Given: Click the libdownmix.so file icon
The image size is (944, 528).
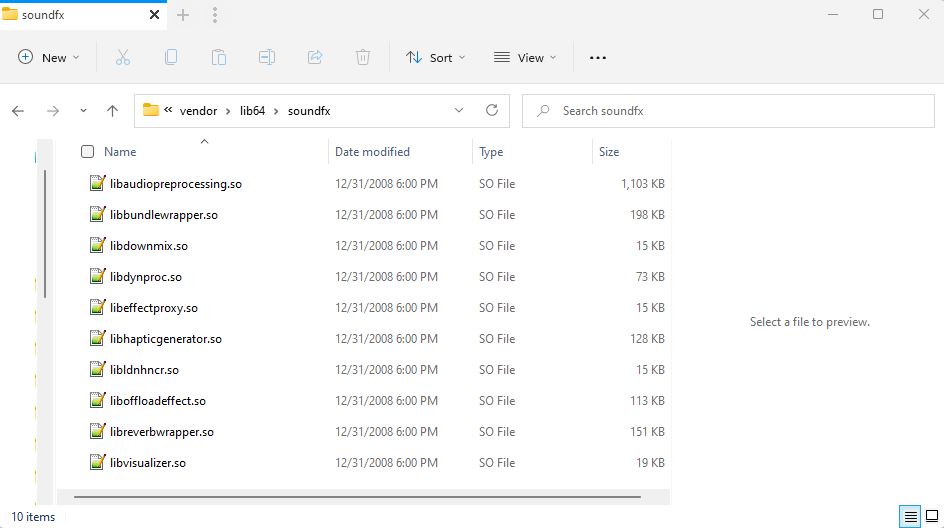Looking at the screenshot, I should click(x=98, y=245).
